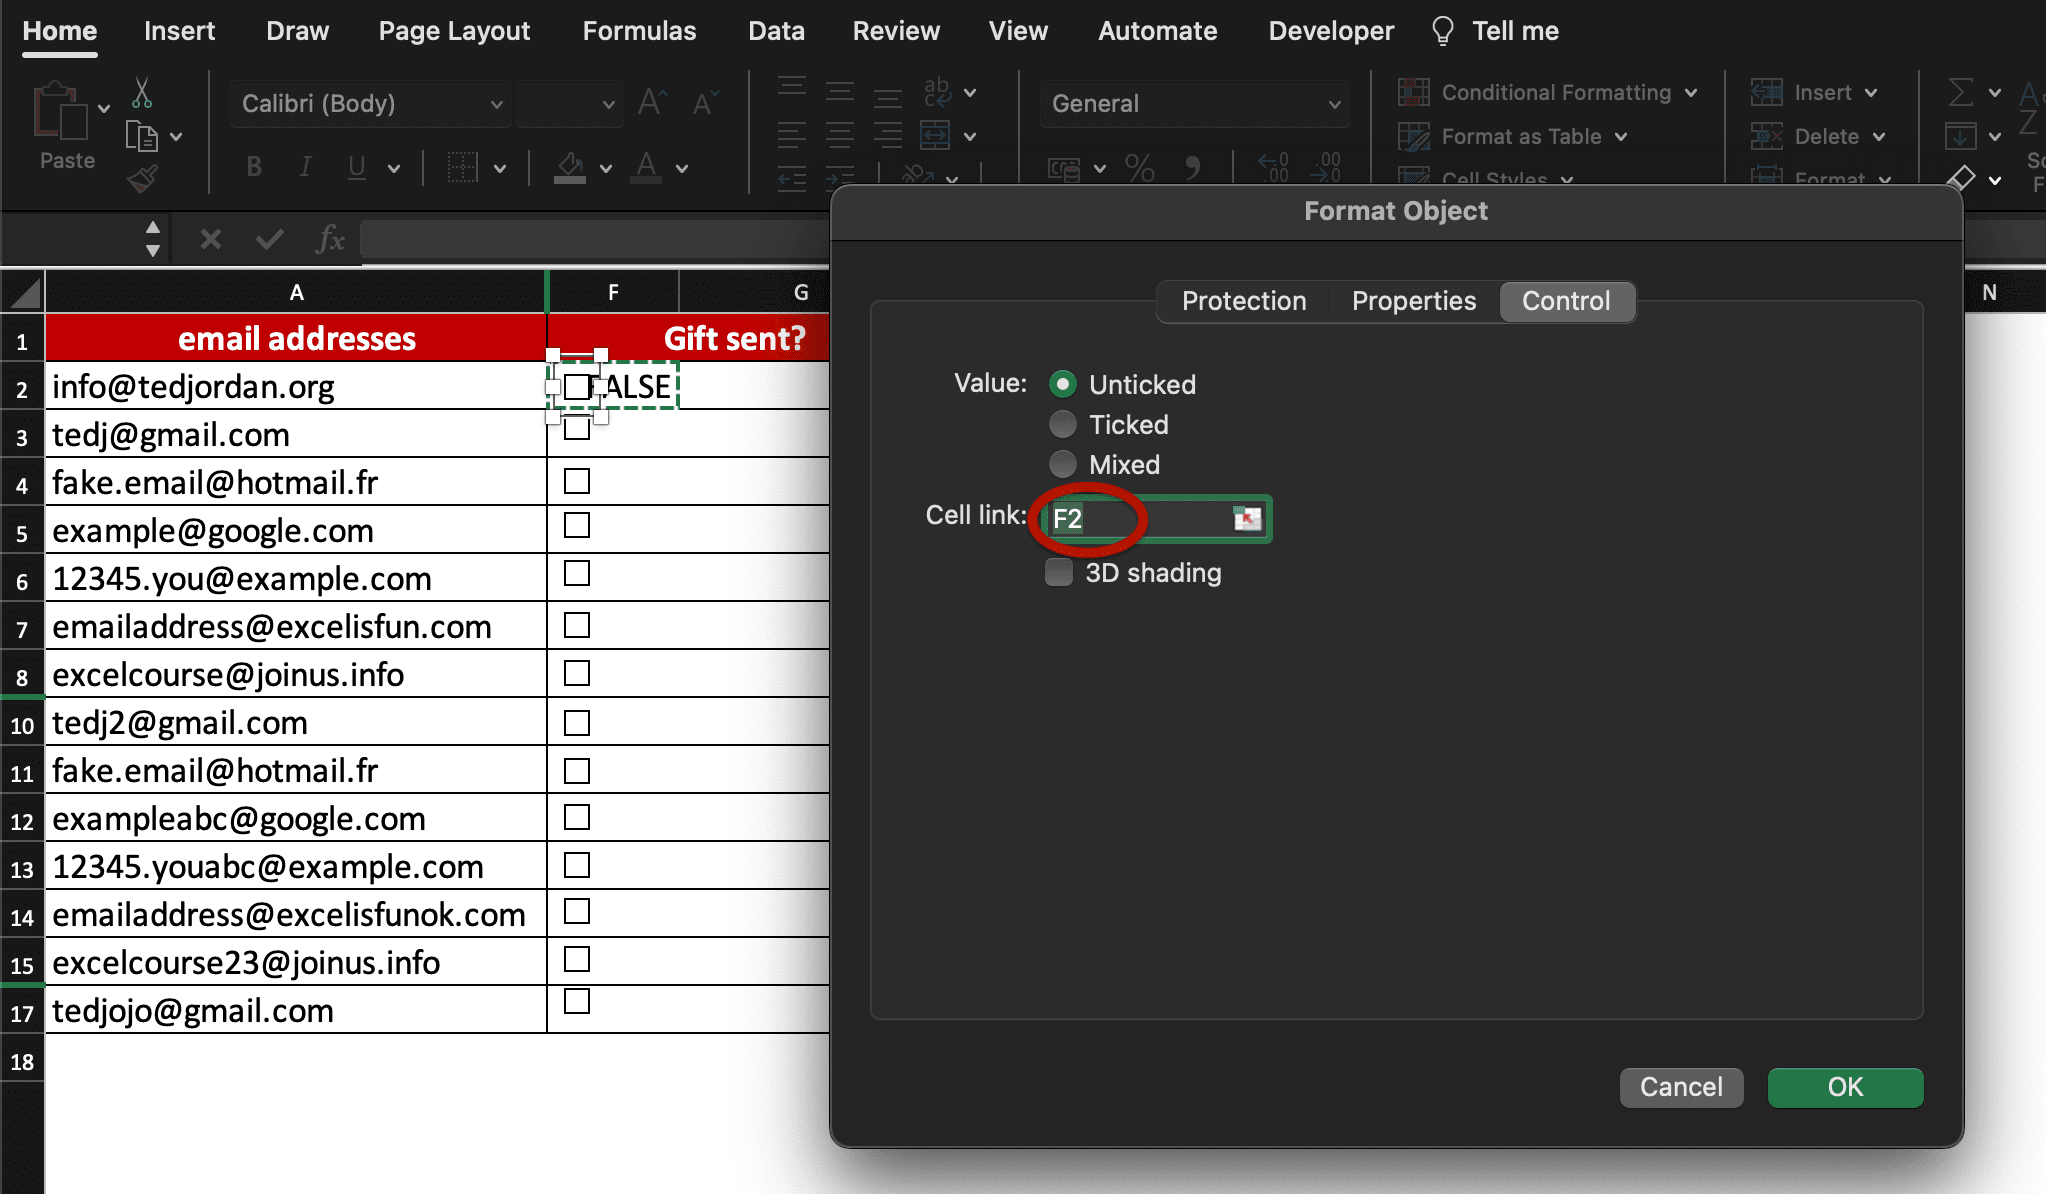The width and height of the screenshot is (2046, 1194).
Task: Click the Cut scissors icon
Action: 141,93
